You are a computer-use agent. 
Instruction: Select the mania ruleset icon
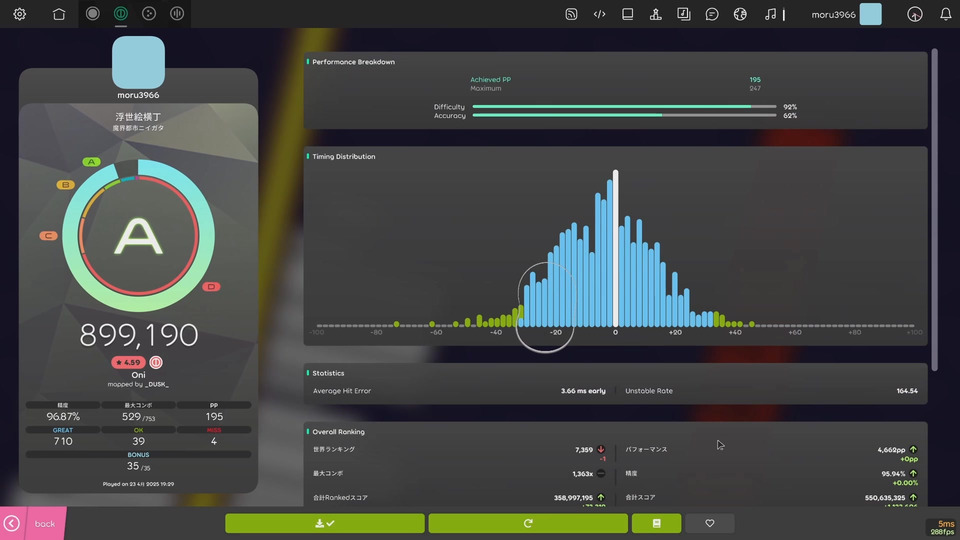177,13
